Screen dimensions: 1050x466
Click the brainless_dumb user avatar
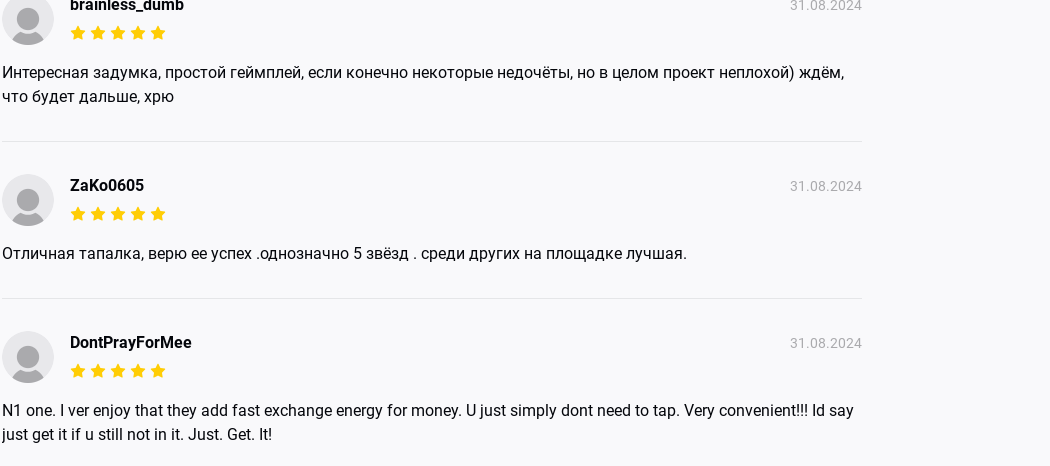tap(28, 20)
